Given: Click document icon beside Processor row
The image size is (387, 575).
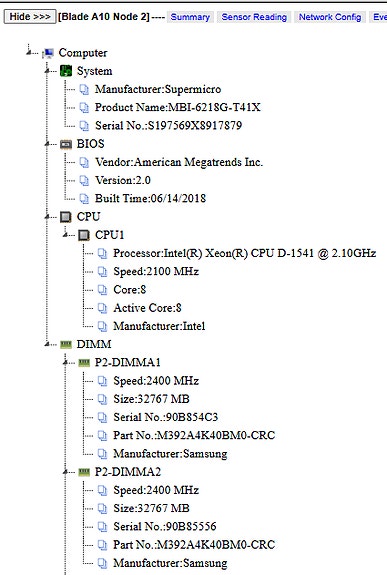Looking at the screenshot, I should coord(102,253).
